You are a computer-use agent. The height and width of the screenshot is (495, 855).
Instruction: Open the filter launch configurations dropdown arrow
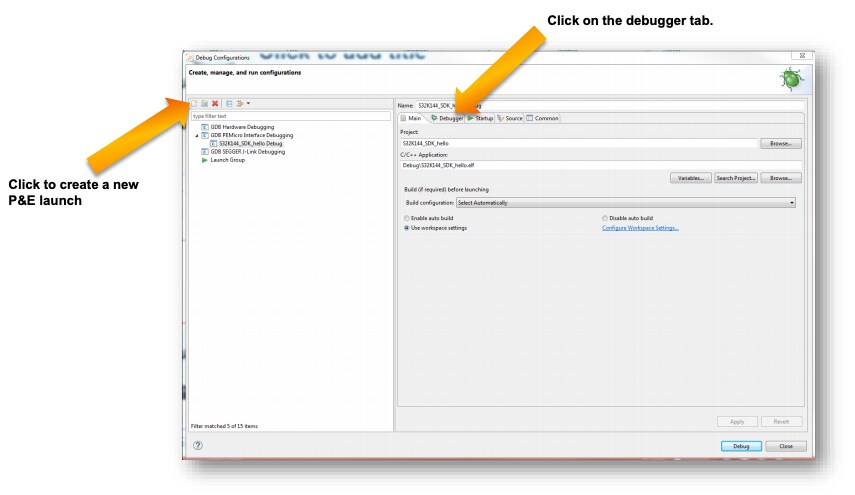point(248,103)
